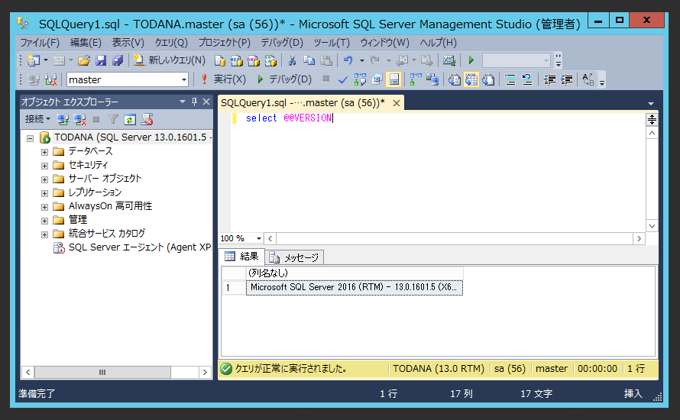Click the 実行(X) execute button
The height and width of the screenshot is (420, 680).
point(224,79)
